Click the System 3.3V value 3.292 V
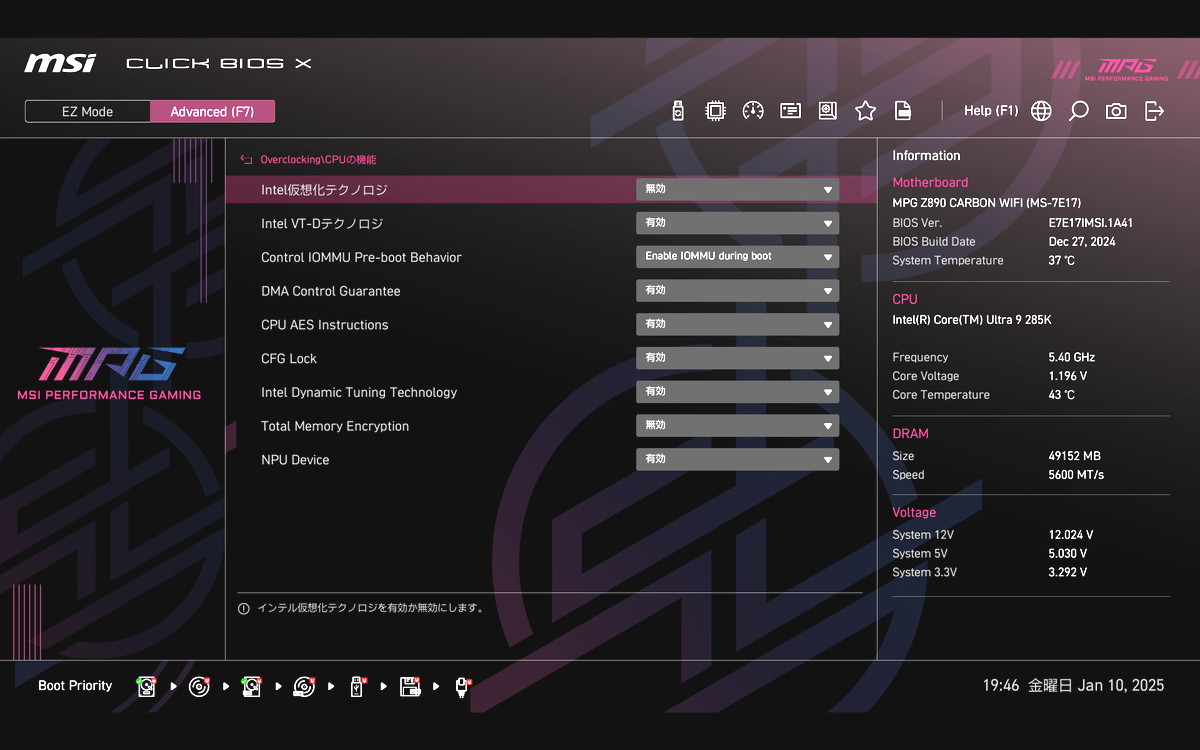1200x750 pixels. tap(1068, 573)
